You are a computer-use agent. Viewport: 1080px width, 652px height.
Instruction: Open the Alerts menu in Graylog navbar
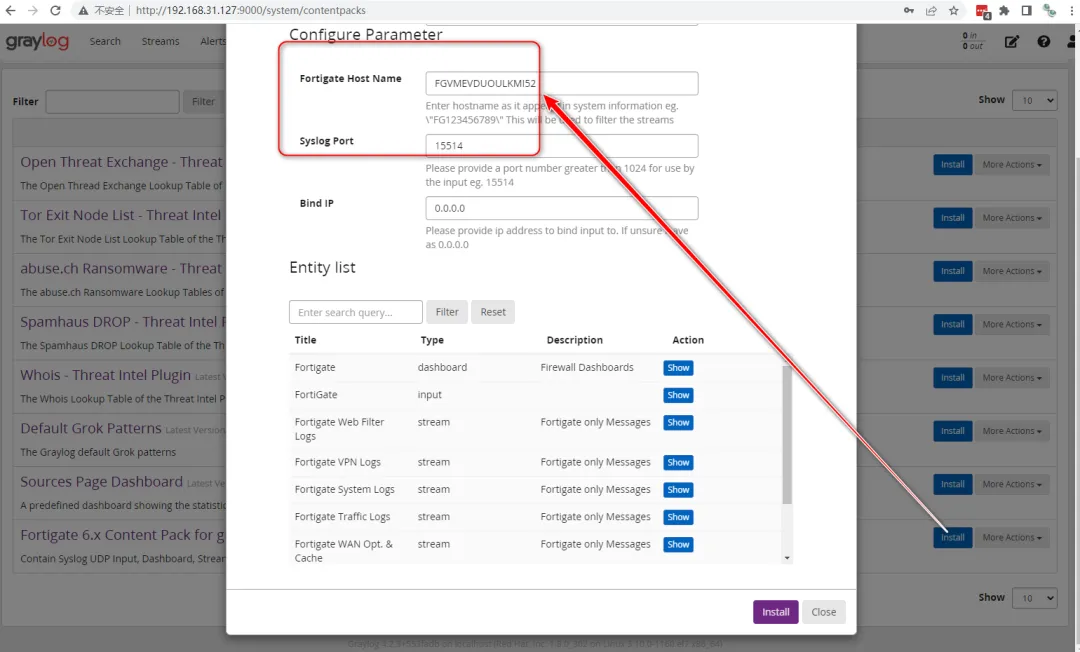[x=213, y=41]
